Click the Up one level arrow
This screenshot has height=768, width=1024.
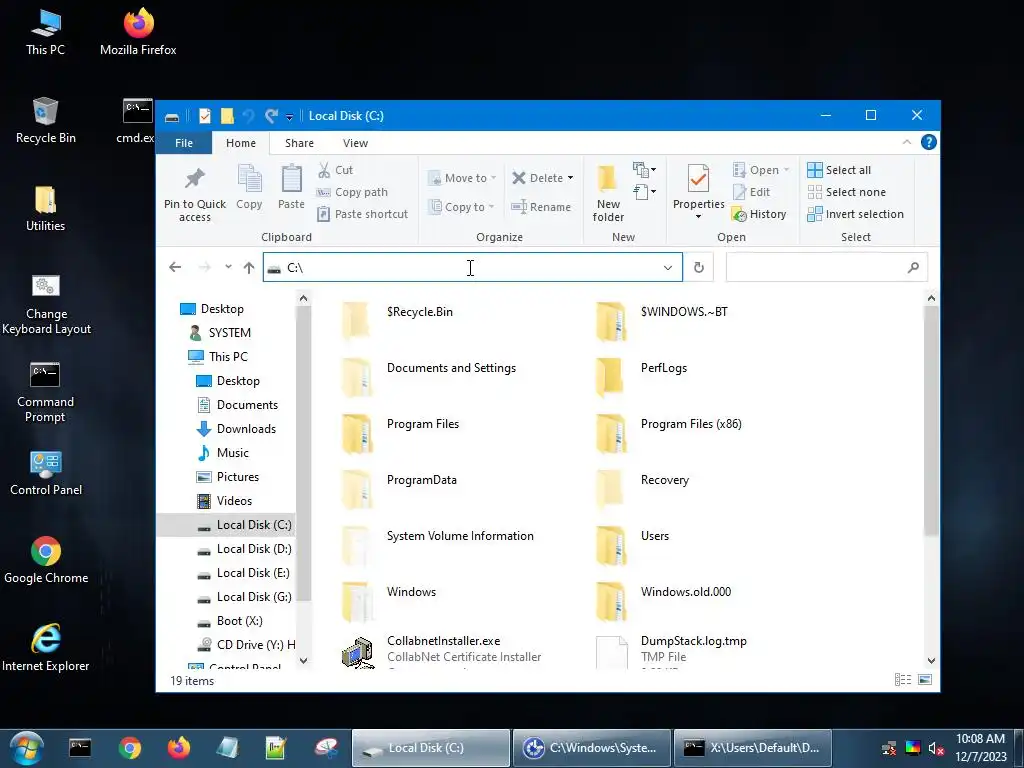[x=249, y=267]
